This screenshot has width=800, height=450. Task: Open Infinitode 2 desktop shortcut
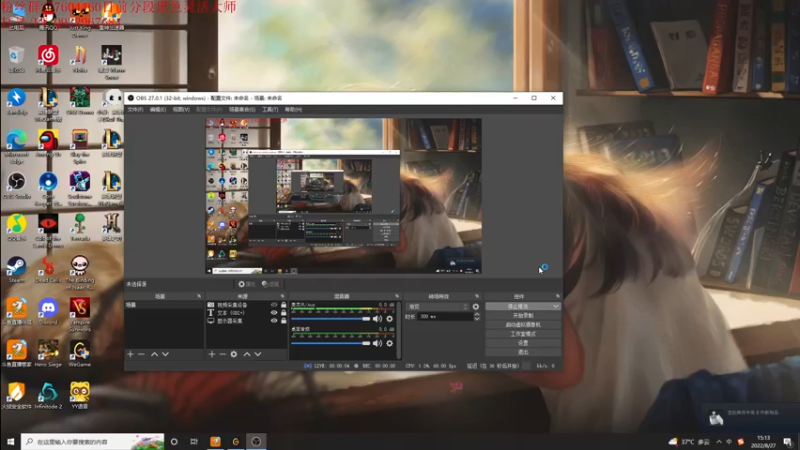tap(48, 396)
